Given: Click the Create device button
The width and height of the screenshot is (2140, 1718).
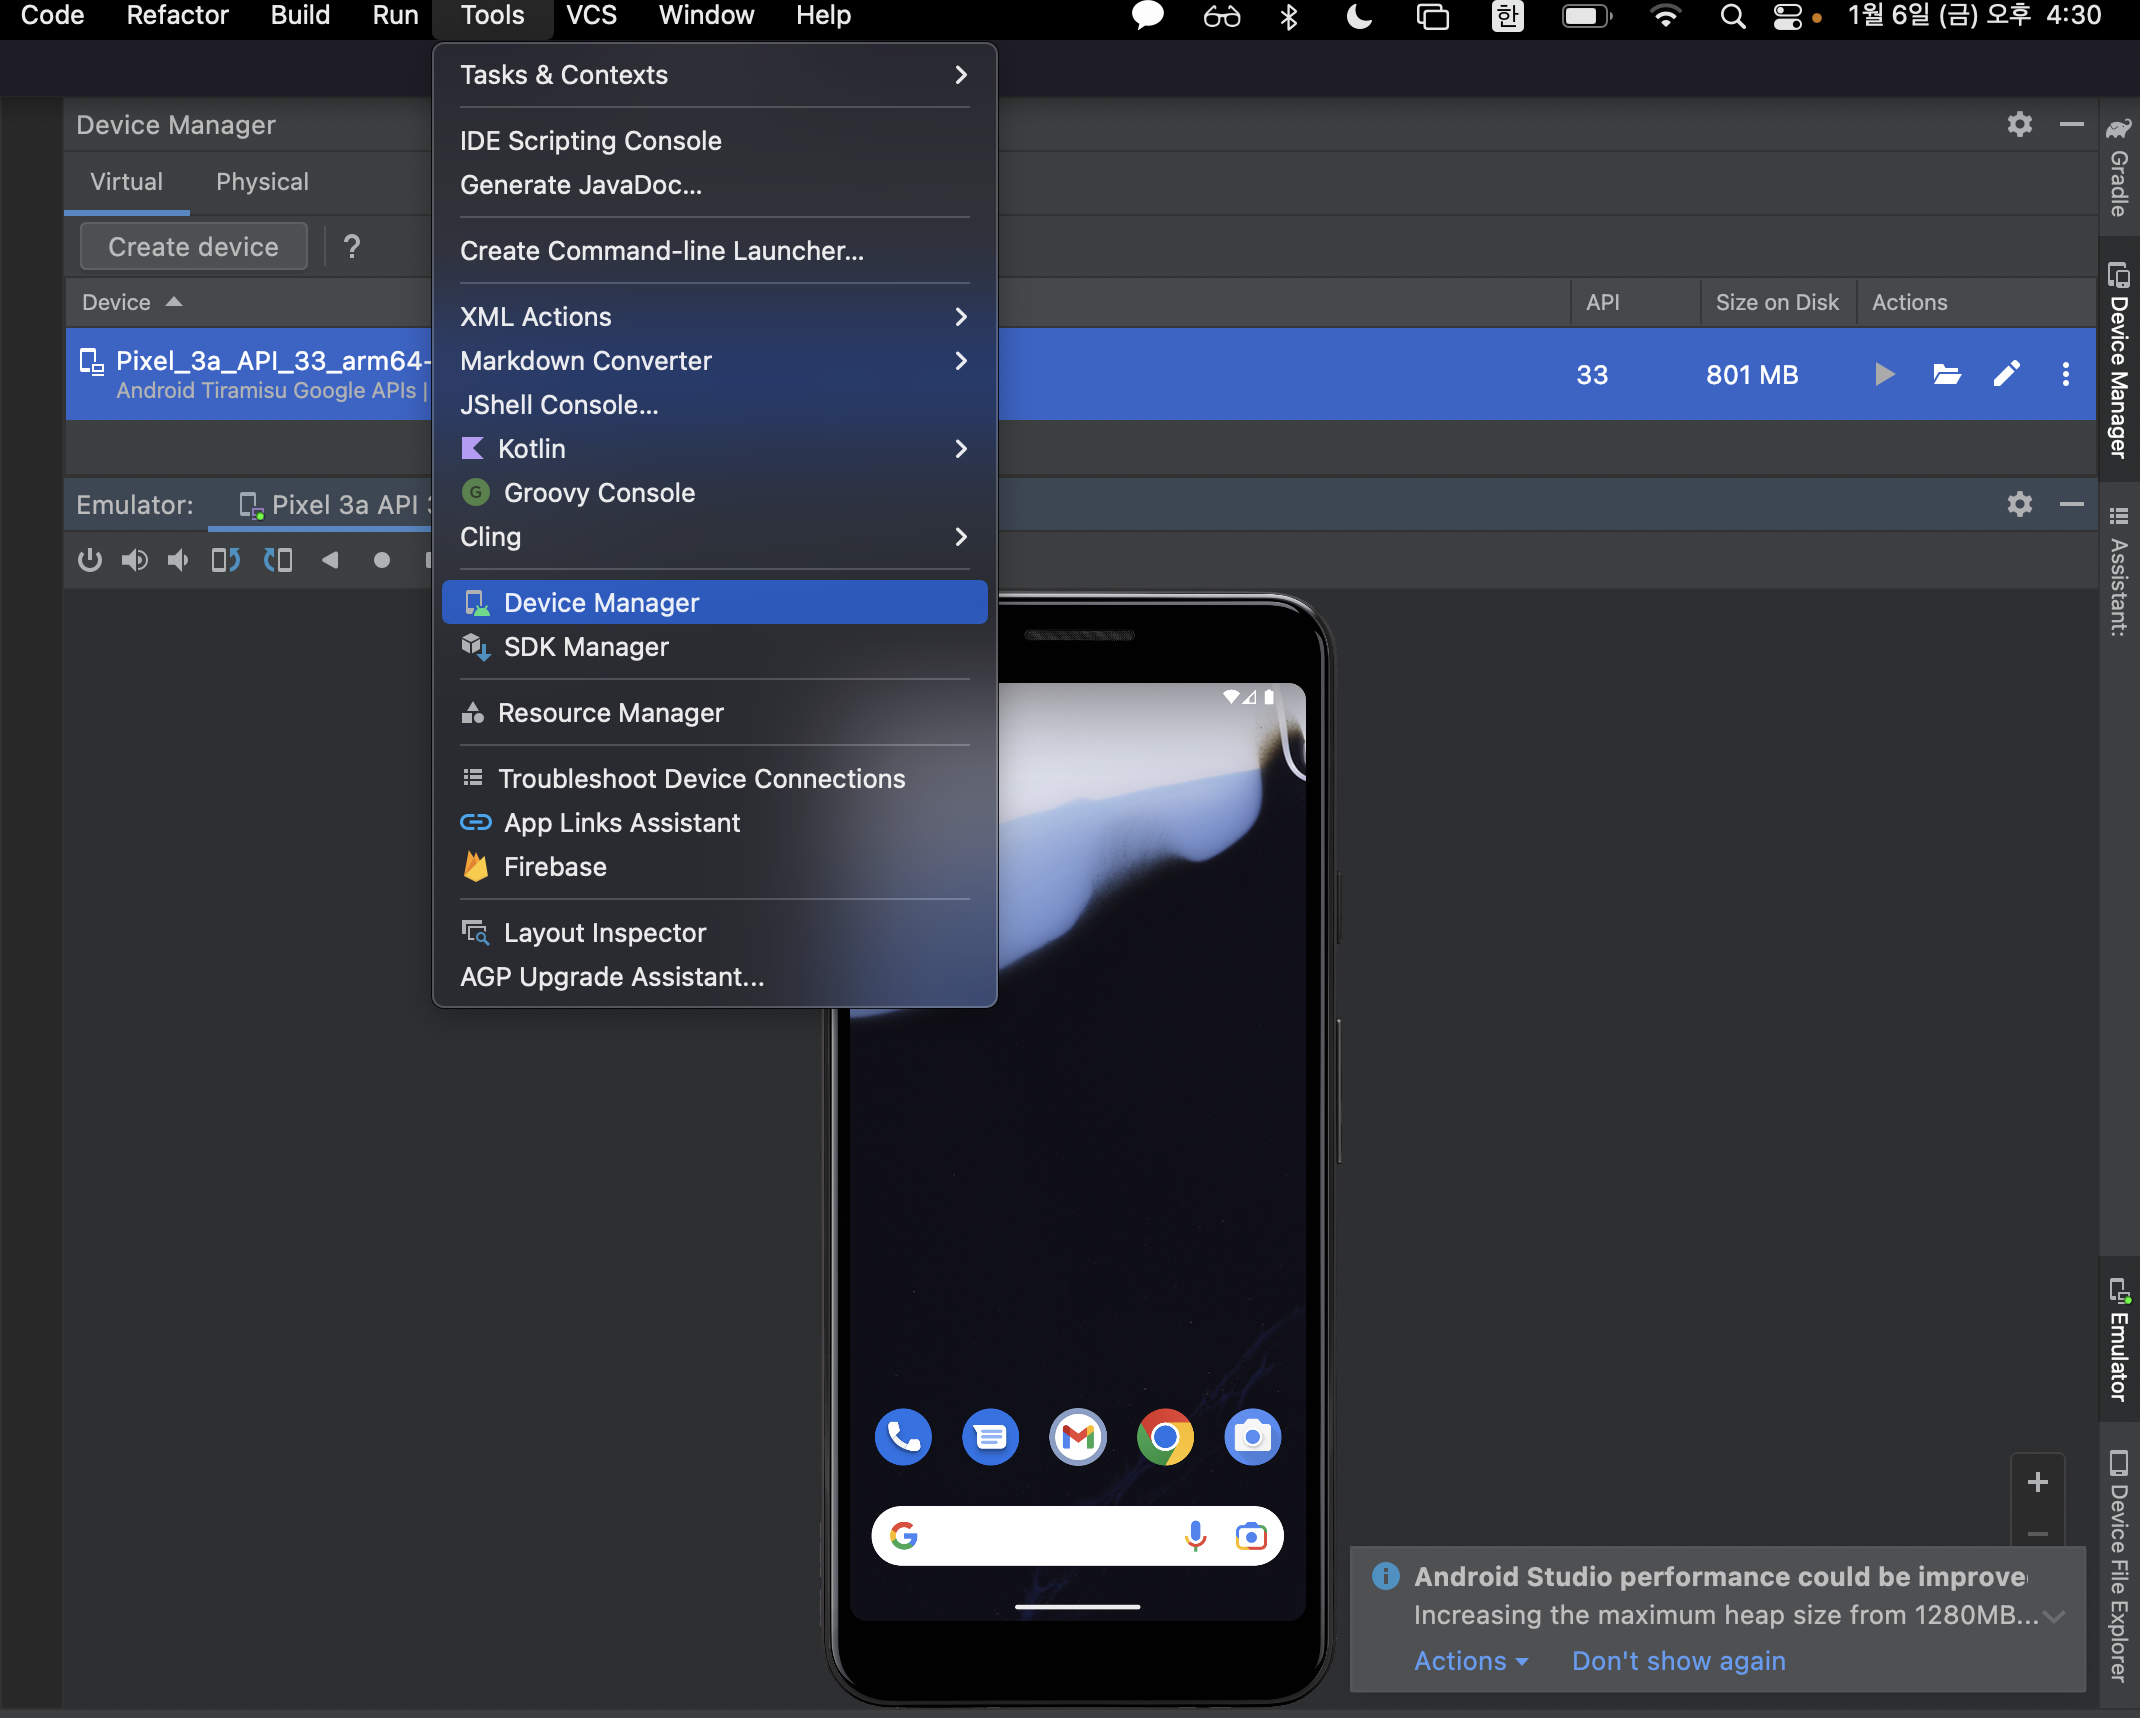Looking at the screenshot, I should coord(193,247).
